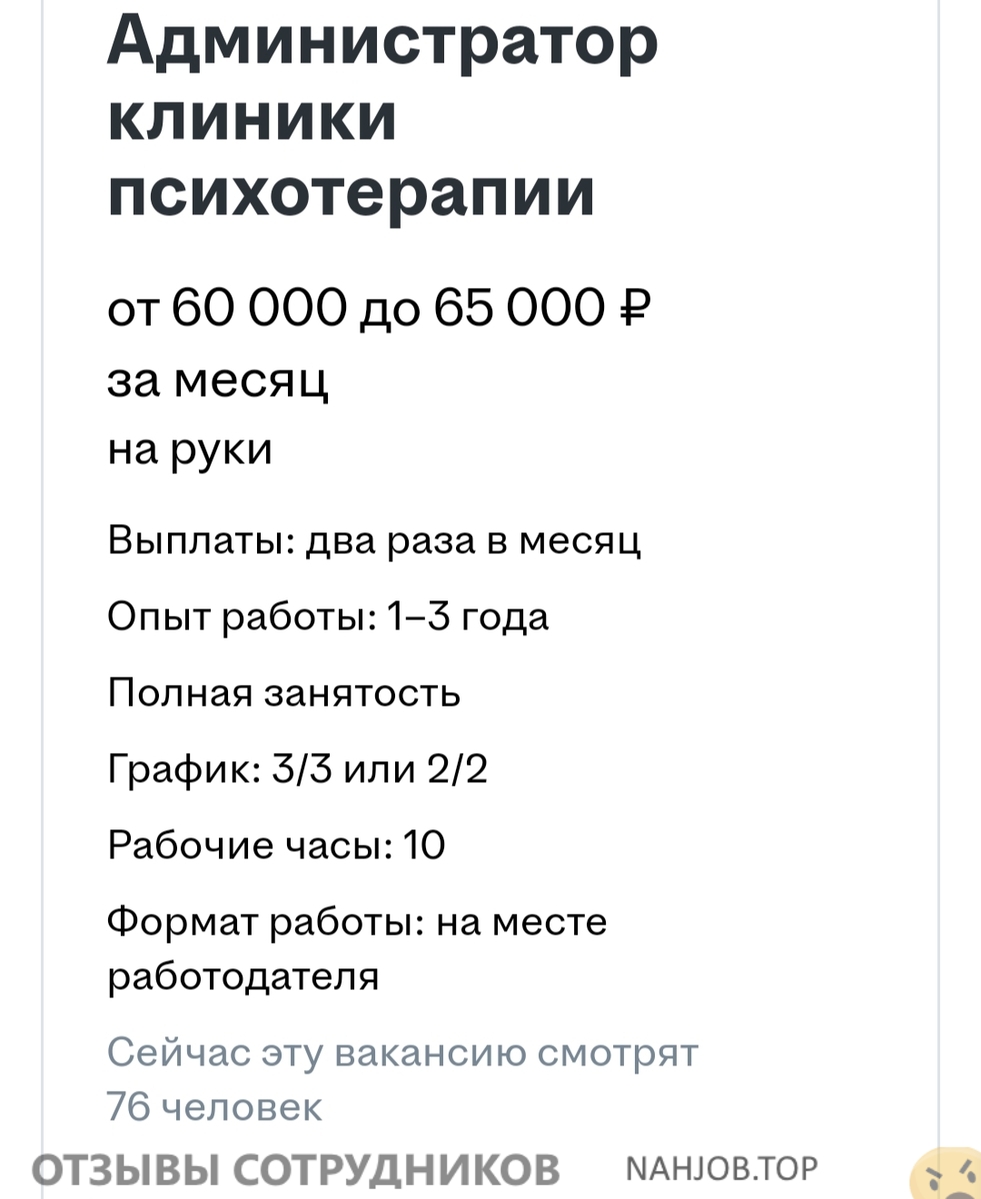Click the 'Рабочие часы: 10' line
The height and width of the screenshot is (1199, 981).
pyautogui.click(x=276, y=845)
